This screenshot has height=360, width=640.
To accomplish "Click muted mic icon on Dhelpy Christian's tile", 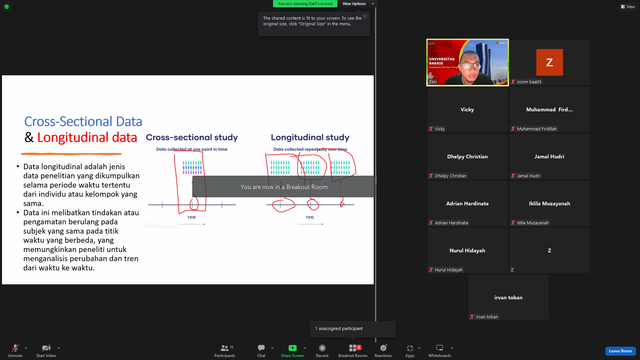I will 431,176.
